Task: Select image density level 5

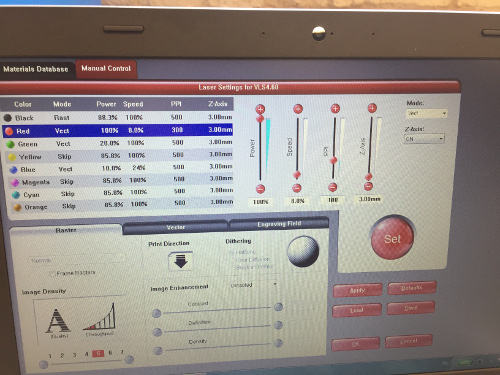Action: (98, 354)
